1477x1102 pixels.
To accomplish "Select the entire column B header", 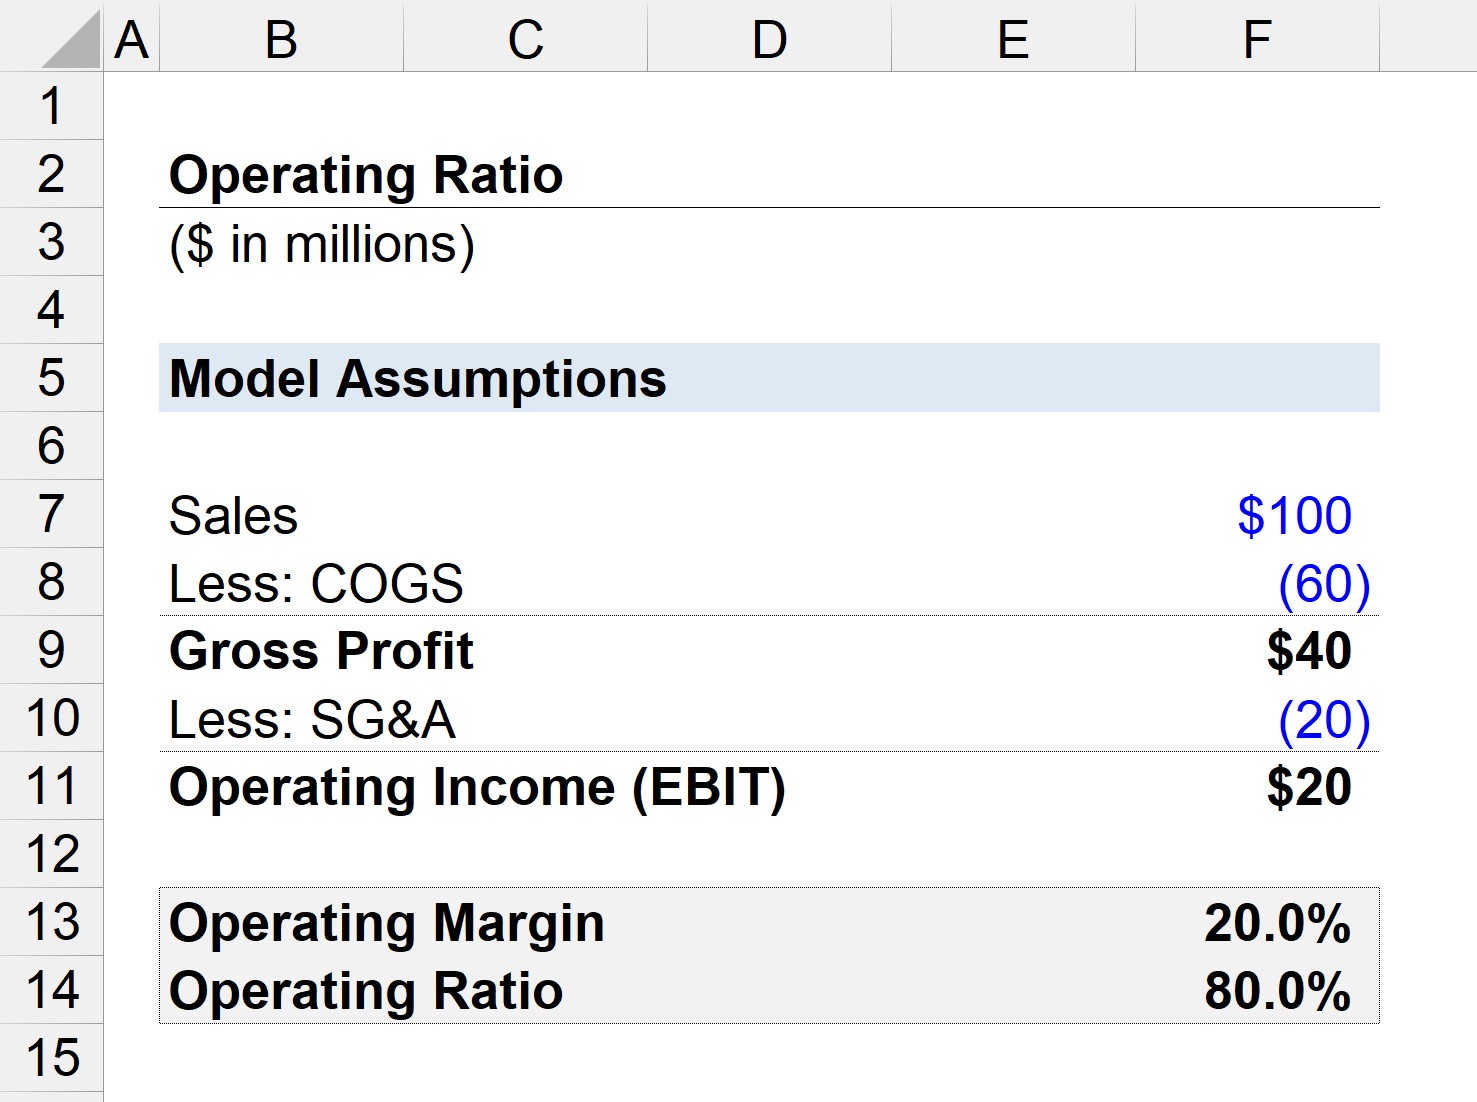I will (280, 40).
